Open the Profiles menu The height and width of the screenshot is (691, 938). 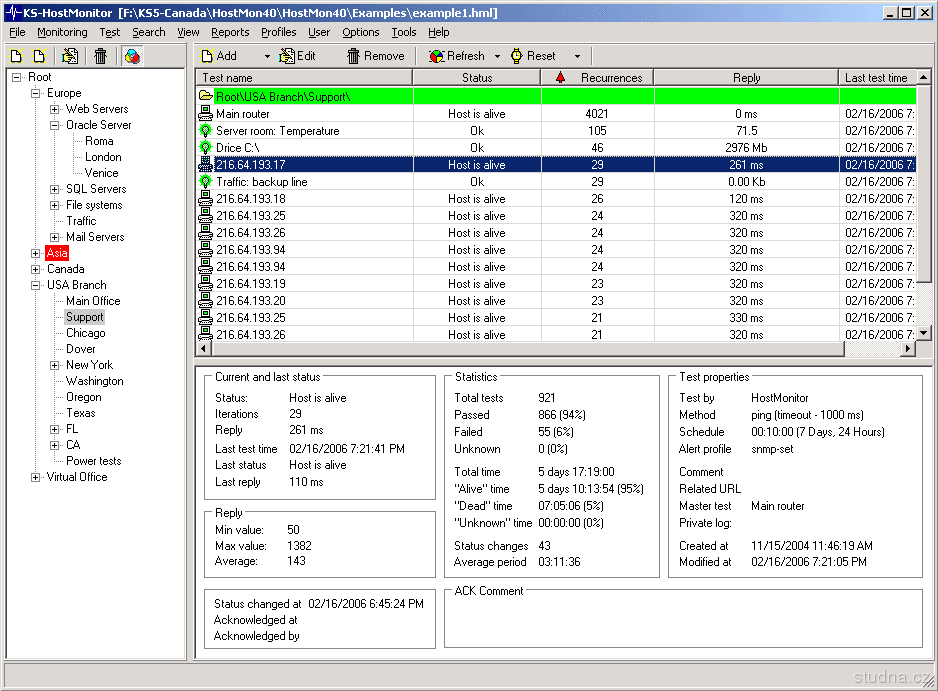click(278, 32)
